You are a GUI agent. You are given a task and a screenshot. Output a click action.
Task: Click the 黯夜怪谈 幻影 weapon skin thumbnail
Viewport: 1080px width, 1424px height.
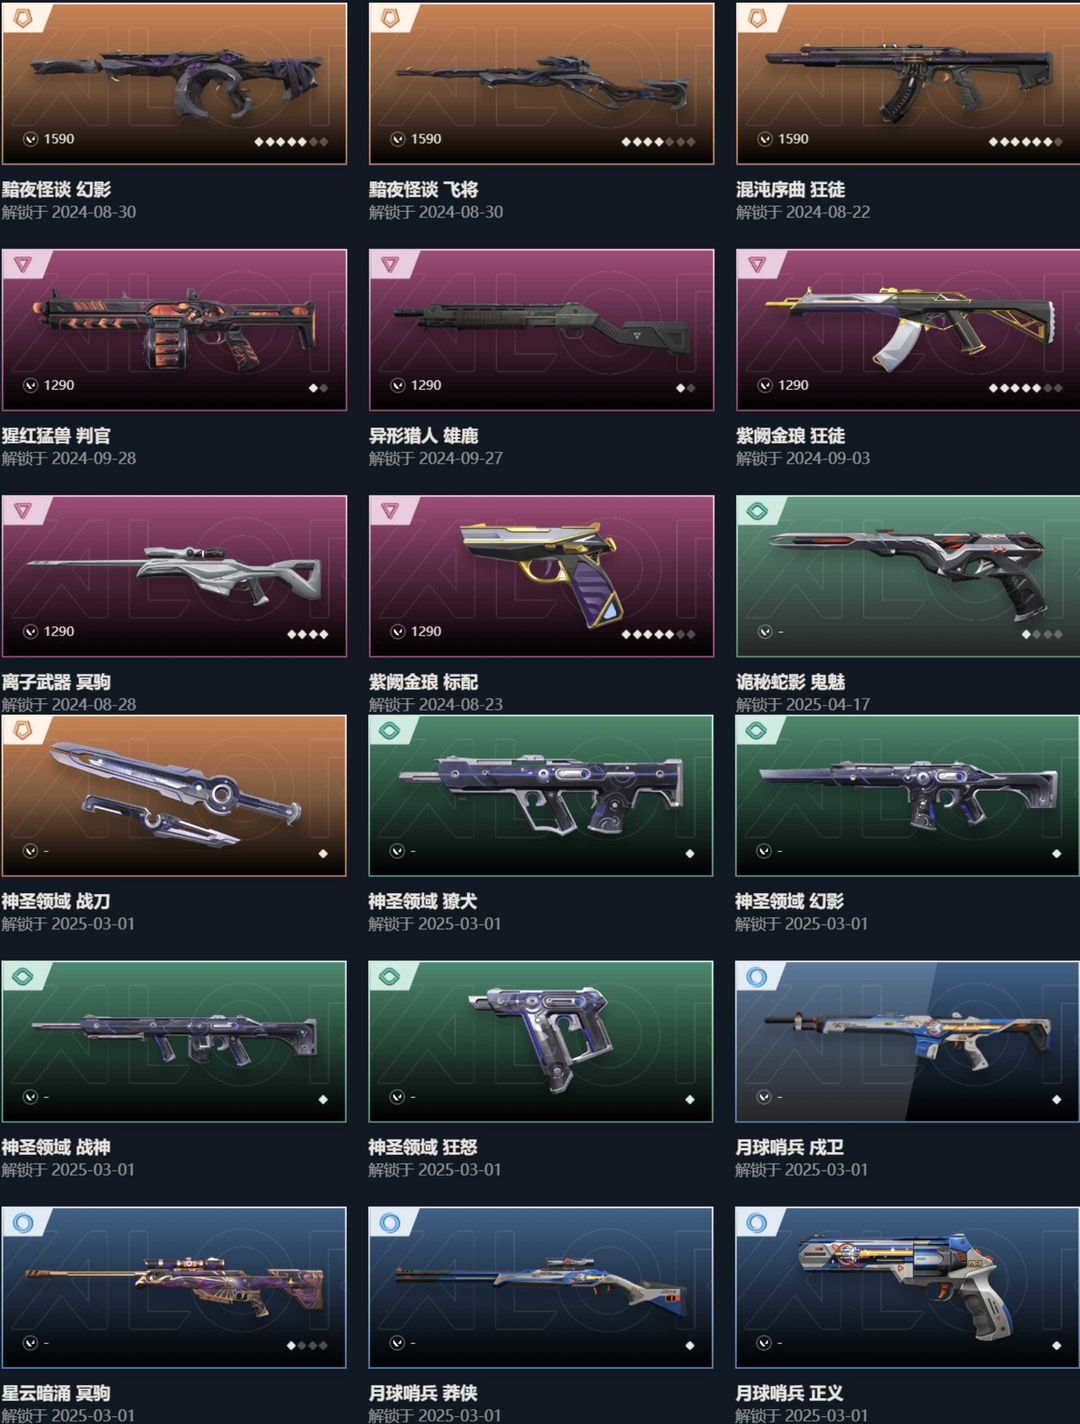174,82
